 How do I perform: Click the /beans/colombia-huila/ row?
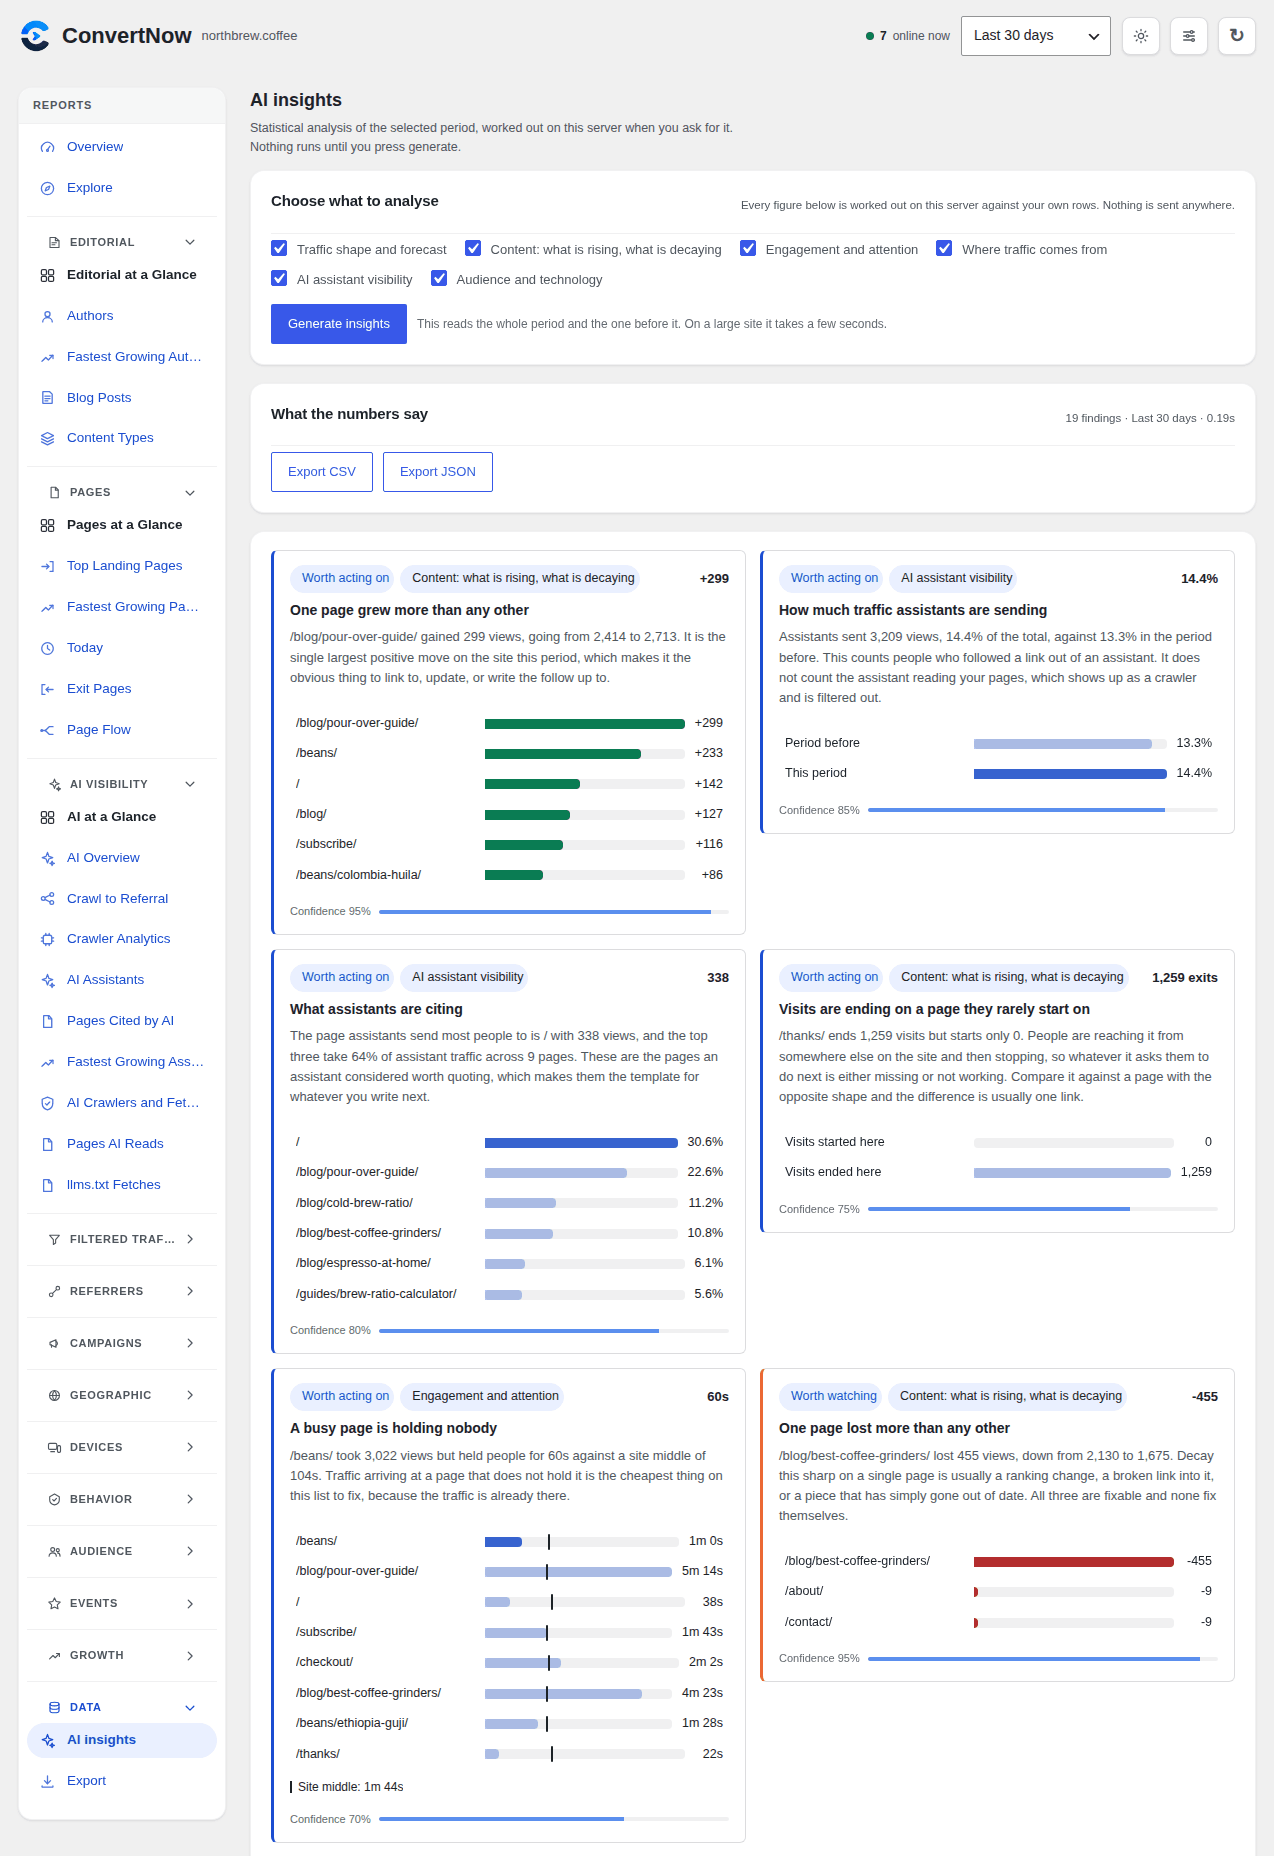509,875
